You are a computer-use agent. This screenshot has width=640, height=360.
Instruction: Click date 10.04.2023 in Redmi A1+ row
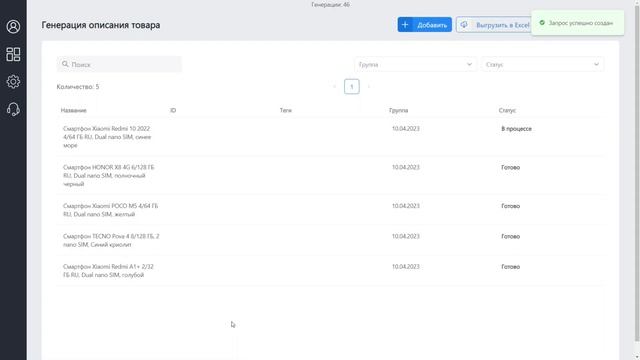coord(406,267)
